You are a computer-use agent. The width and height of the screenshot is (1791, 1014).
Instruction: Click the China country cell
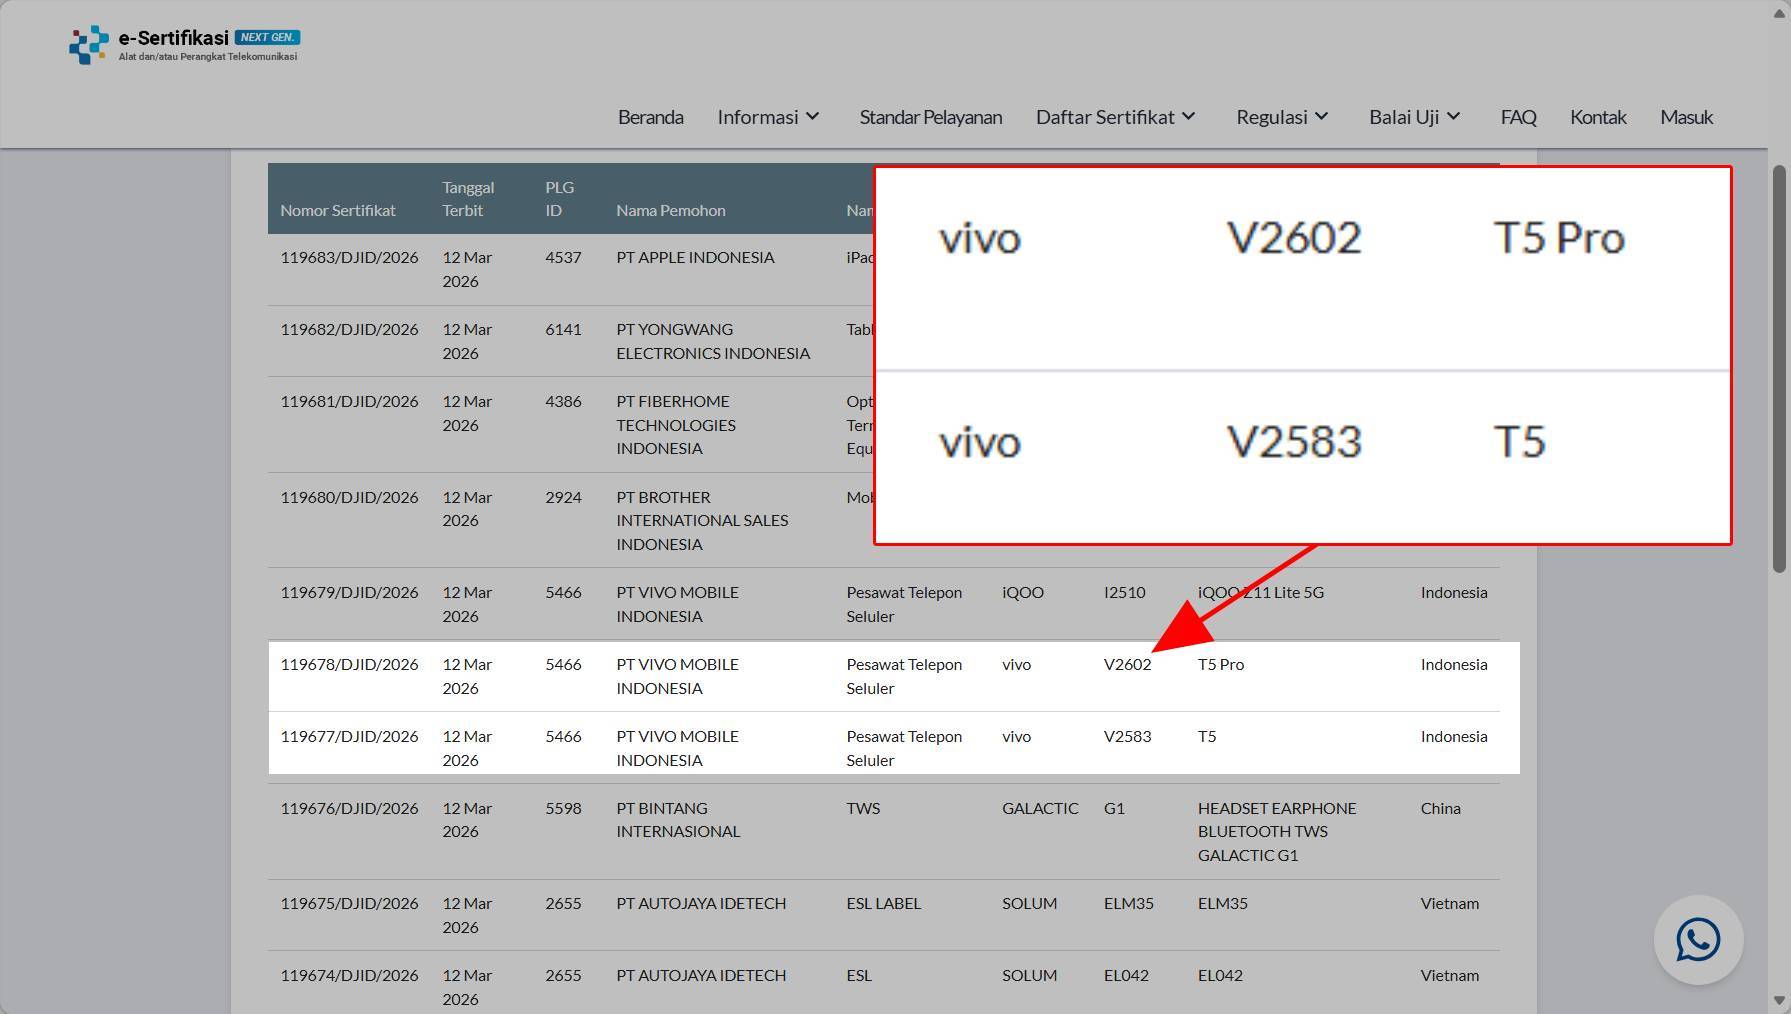click(x=1441, y=808)
